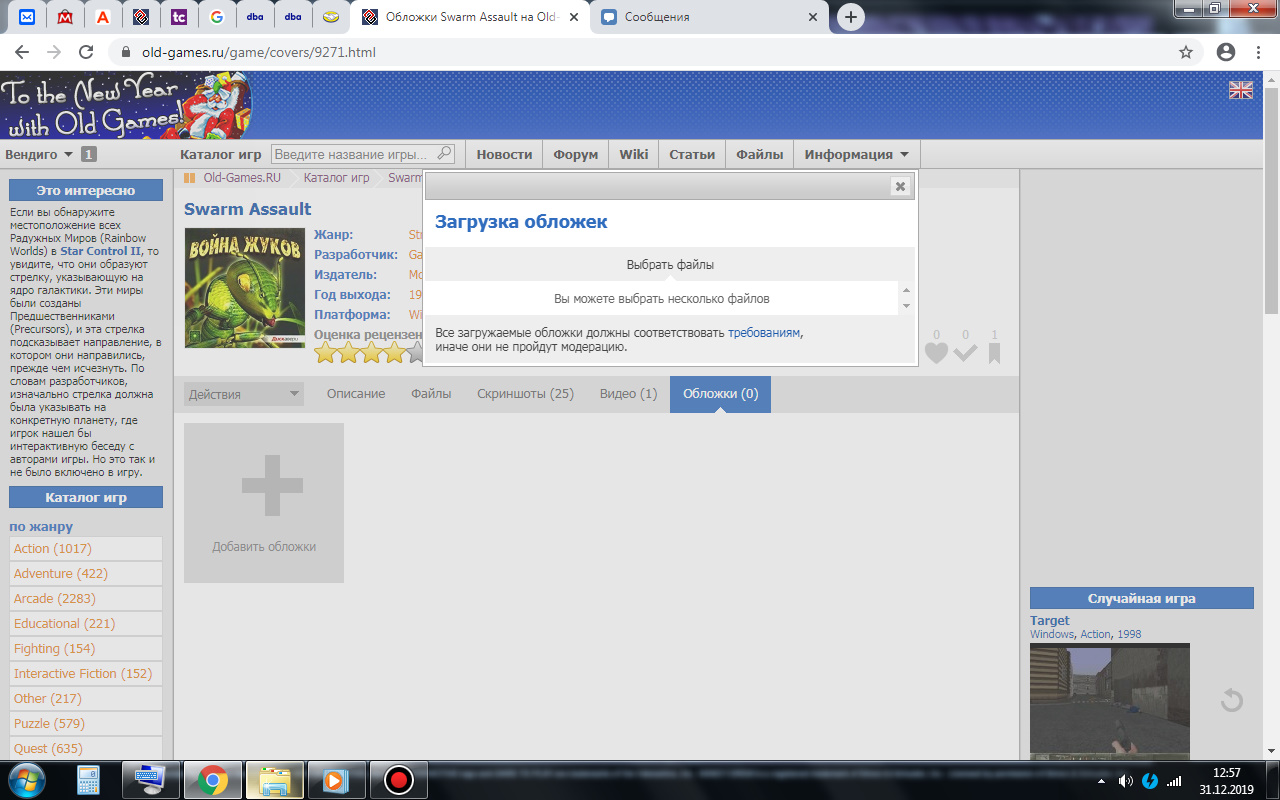Click the Выбрать файлы upload button
The width and height of the screenshot is (1280, 800).
[670, 265]
